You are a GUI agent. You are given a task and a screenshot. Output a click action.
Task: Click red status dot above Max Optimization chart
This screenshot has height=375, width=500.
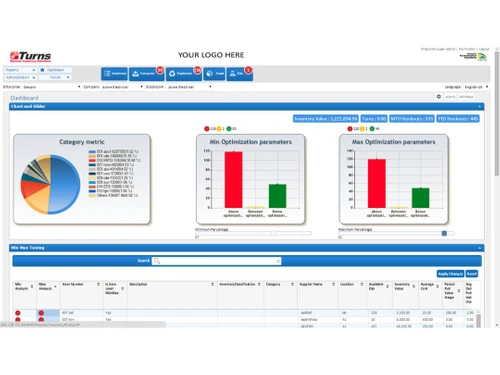[x=350, y=129]
